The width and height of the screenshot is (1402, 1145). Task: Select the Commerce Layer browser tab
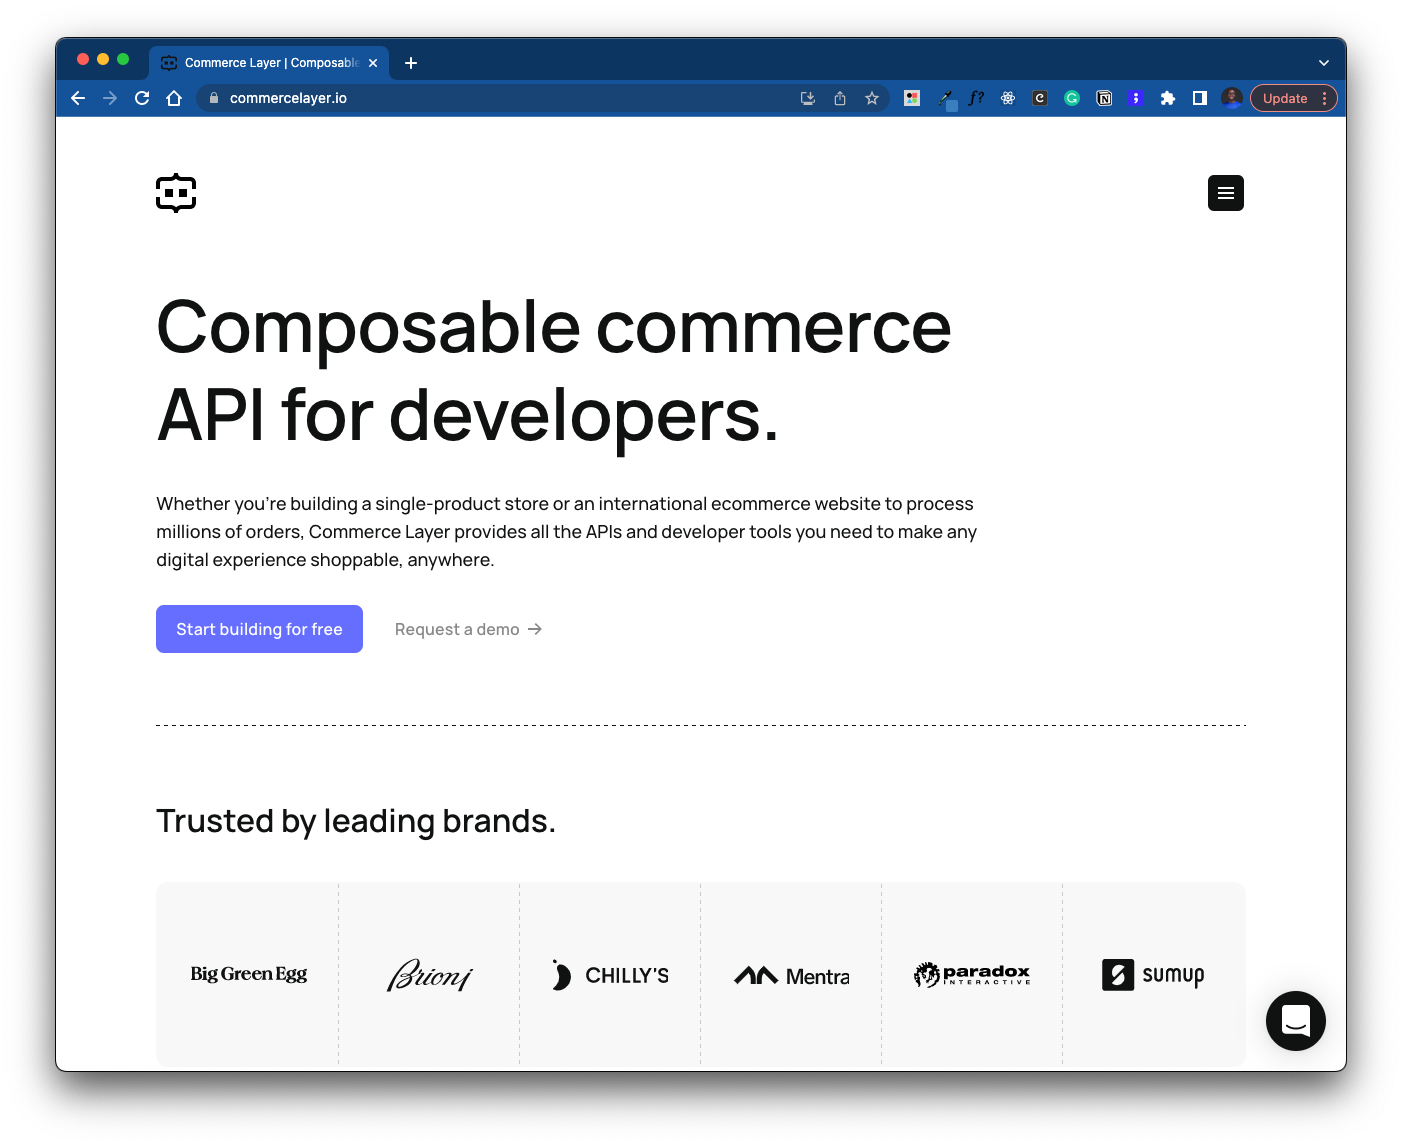click(270, 63)
